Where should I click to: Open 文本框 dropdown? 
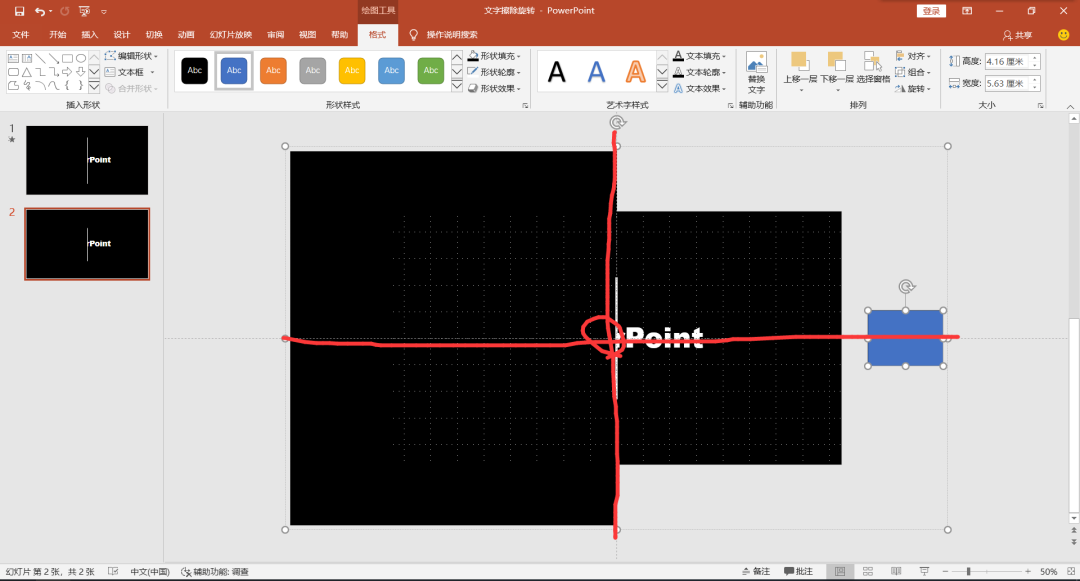click(130, 72)
